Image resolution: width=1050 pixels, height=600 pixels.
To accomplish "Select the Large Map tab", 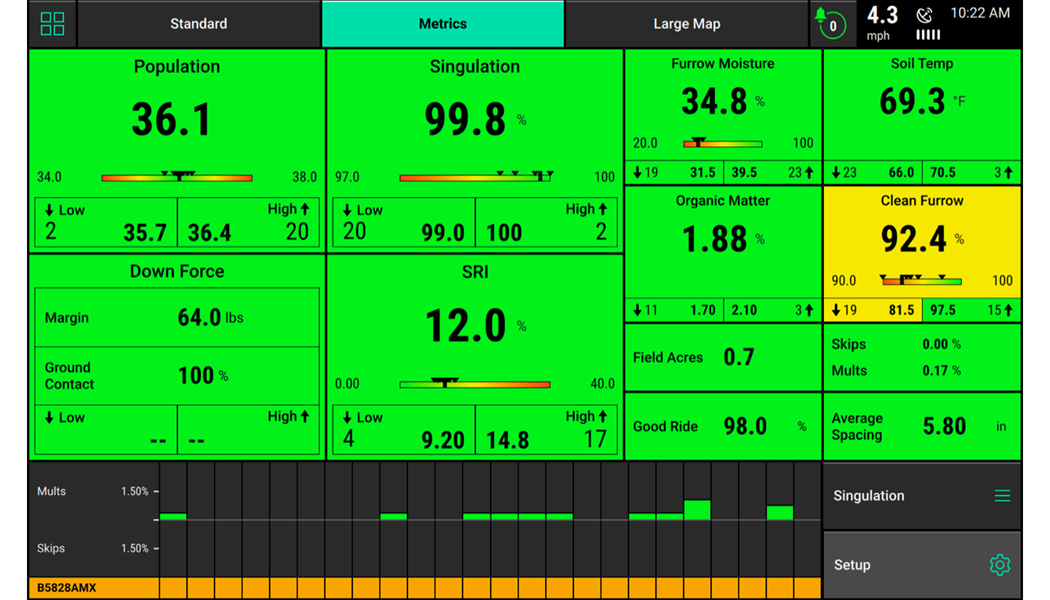I will (x=686, y=24).
